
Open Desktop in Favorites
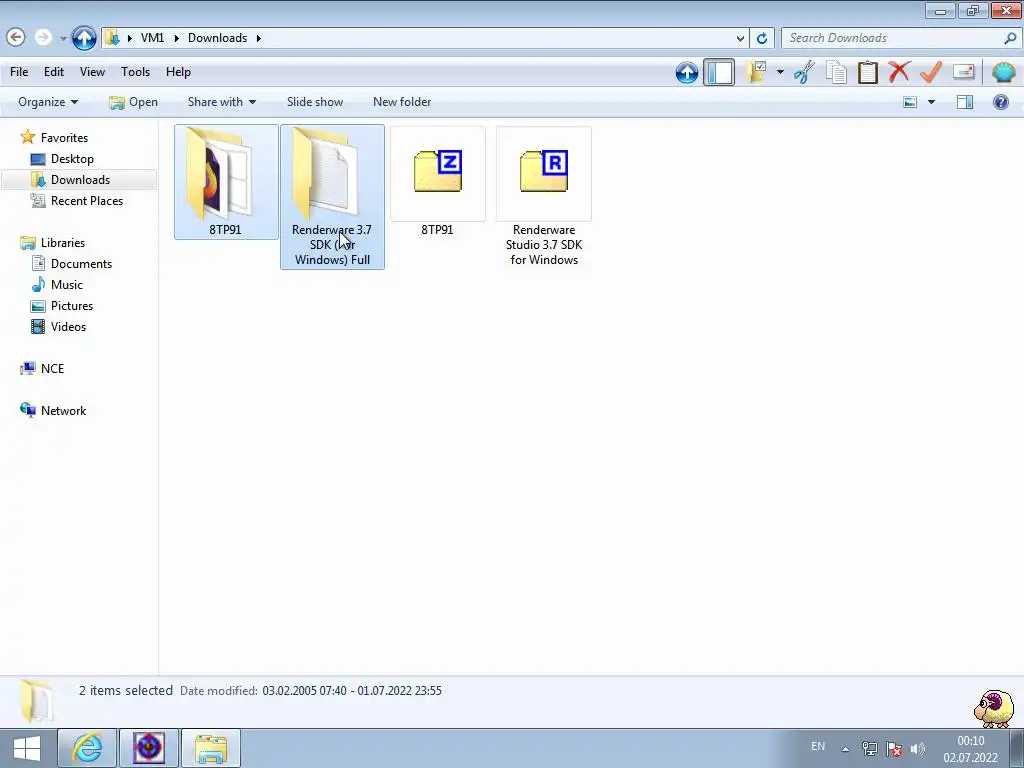tap(72, 159)
